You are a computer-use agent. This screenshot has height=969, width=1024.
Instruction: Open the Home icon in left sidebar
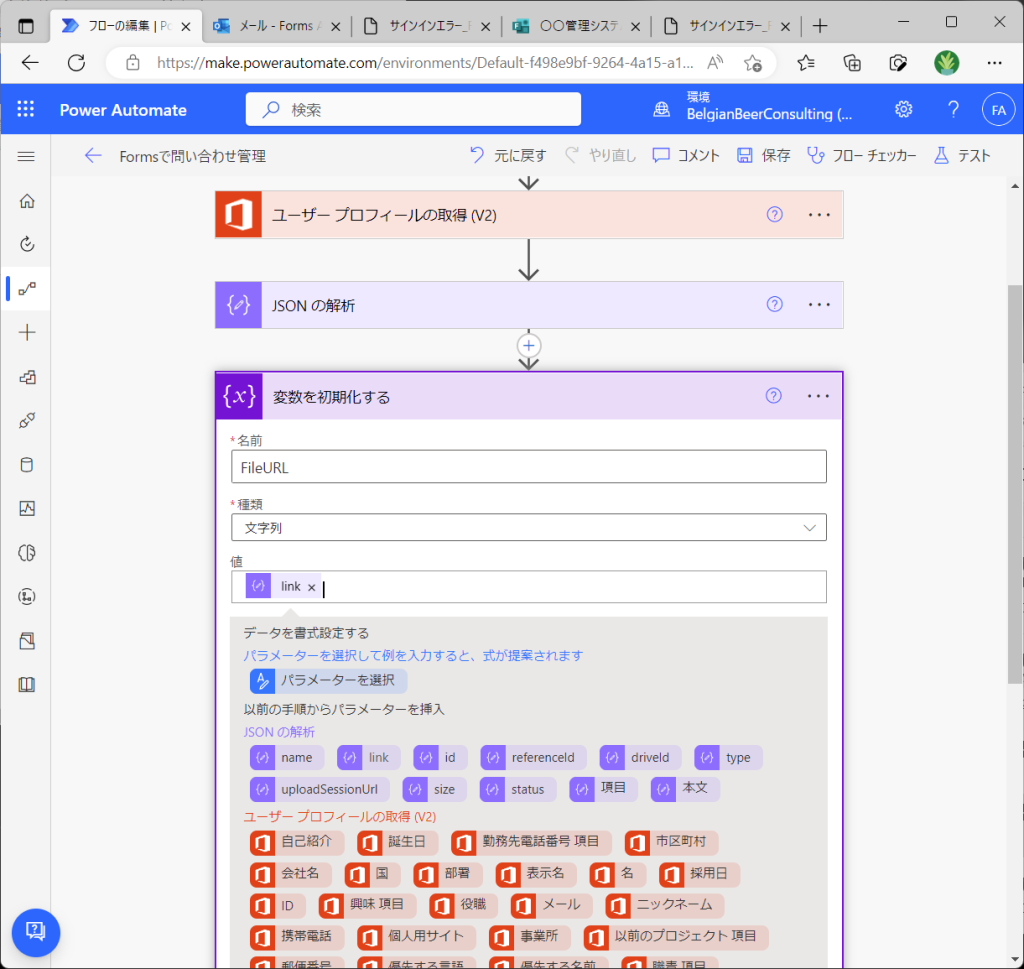pyautogui.click(x=27, y=200)
